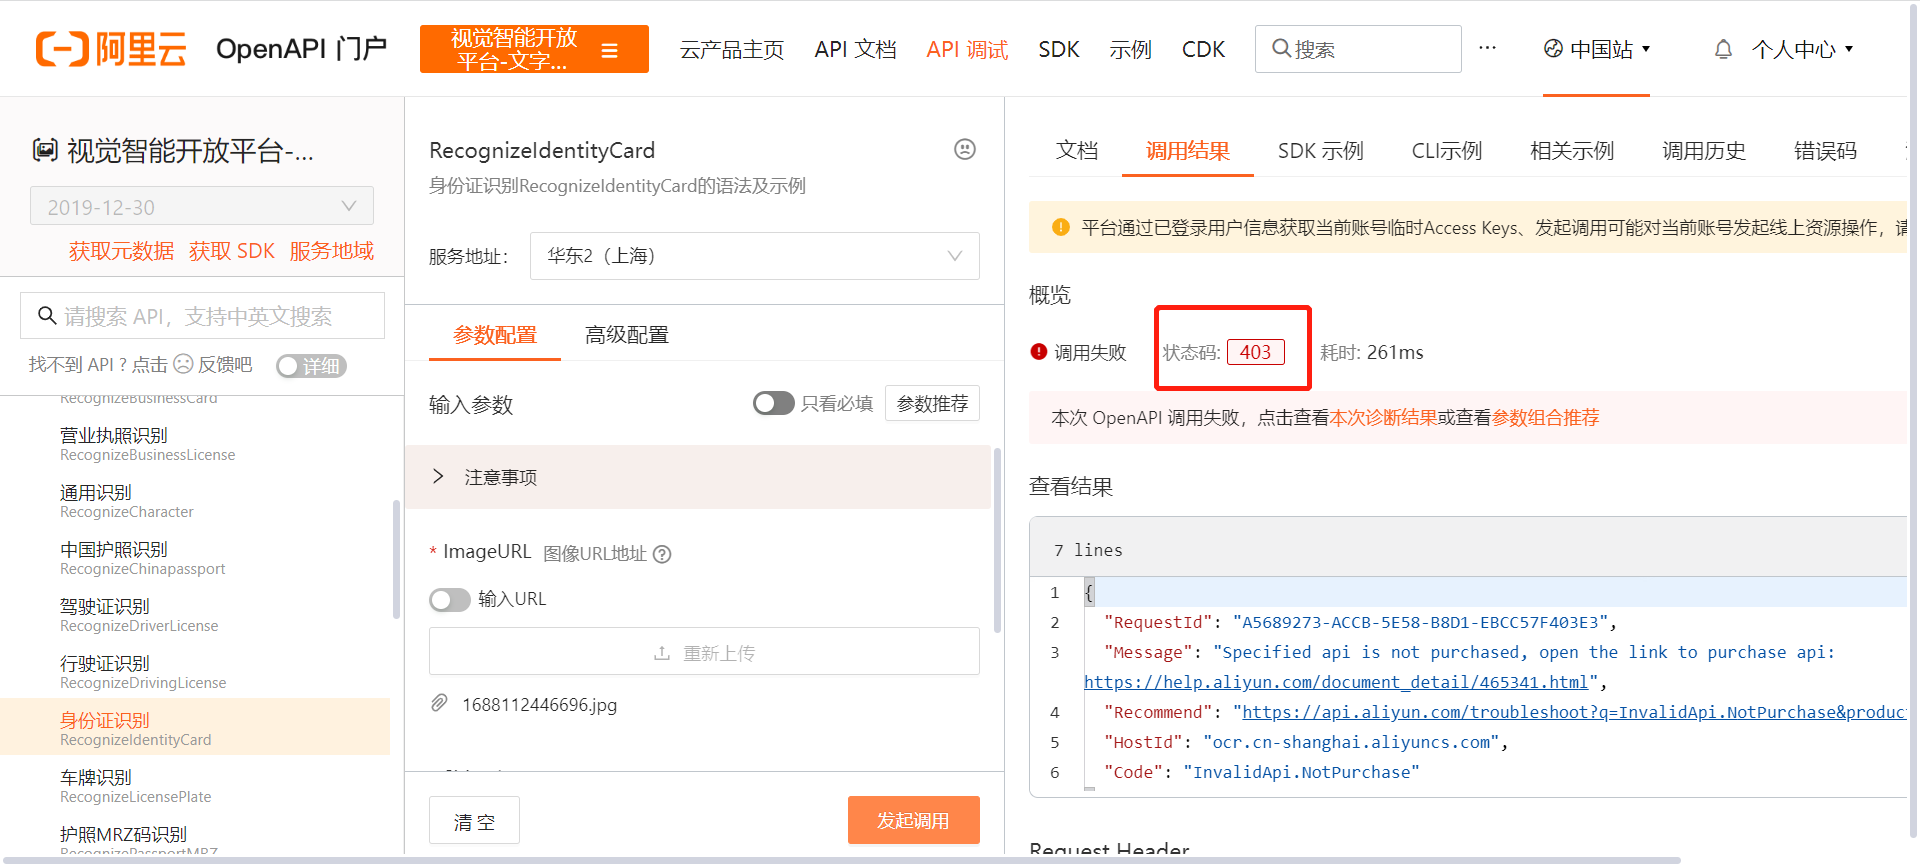Toggle the 只看必填 switch
Viewport: 1920px width, 866px height.
[773, 403]
